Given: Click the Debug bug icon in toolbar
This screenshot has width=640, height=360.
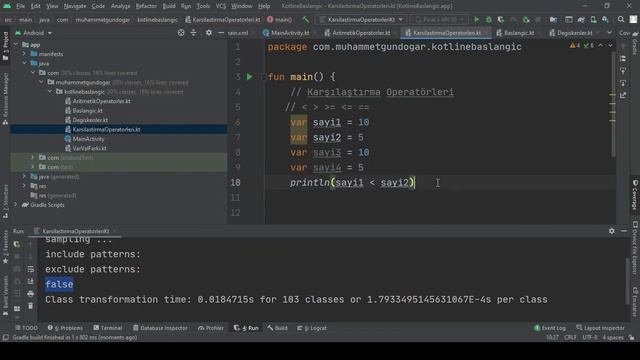Looking at the screenshot, I should 489,19.
